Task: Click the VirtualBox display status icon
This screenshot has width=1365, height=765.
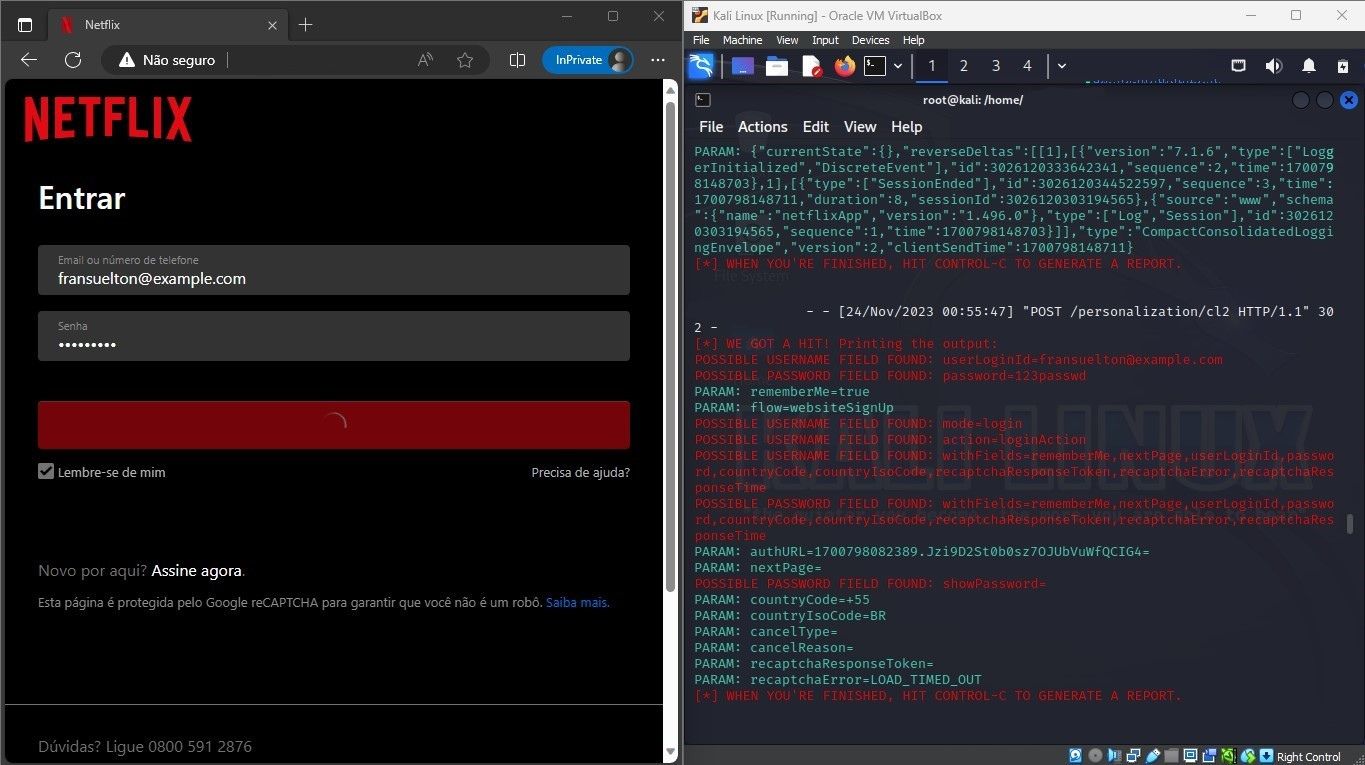Action: [1190, 756]
